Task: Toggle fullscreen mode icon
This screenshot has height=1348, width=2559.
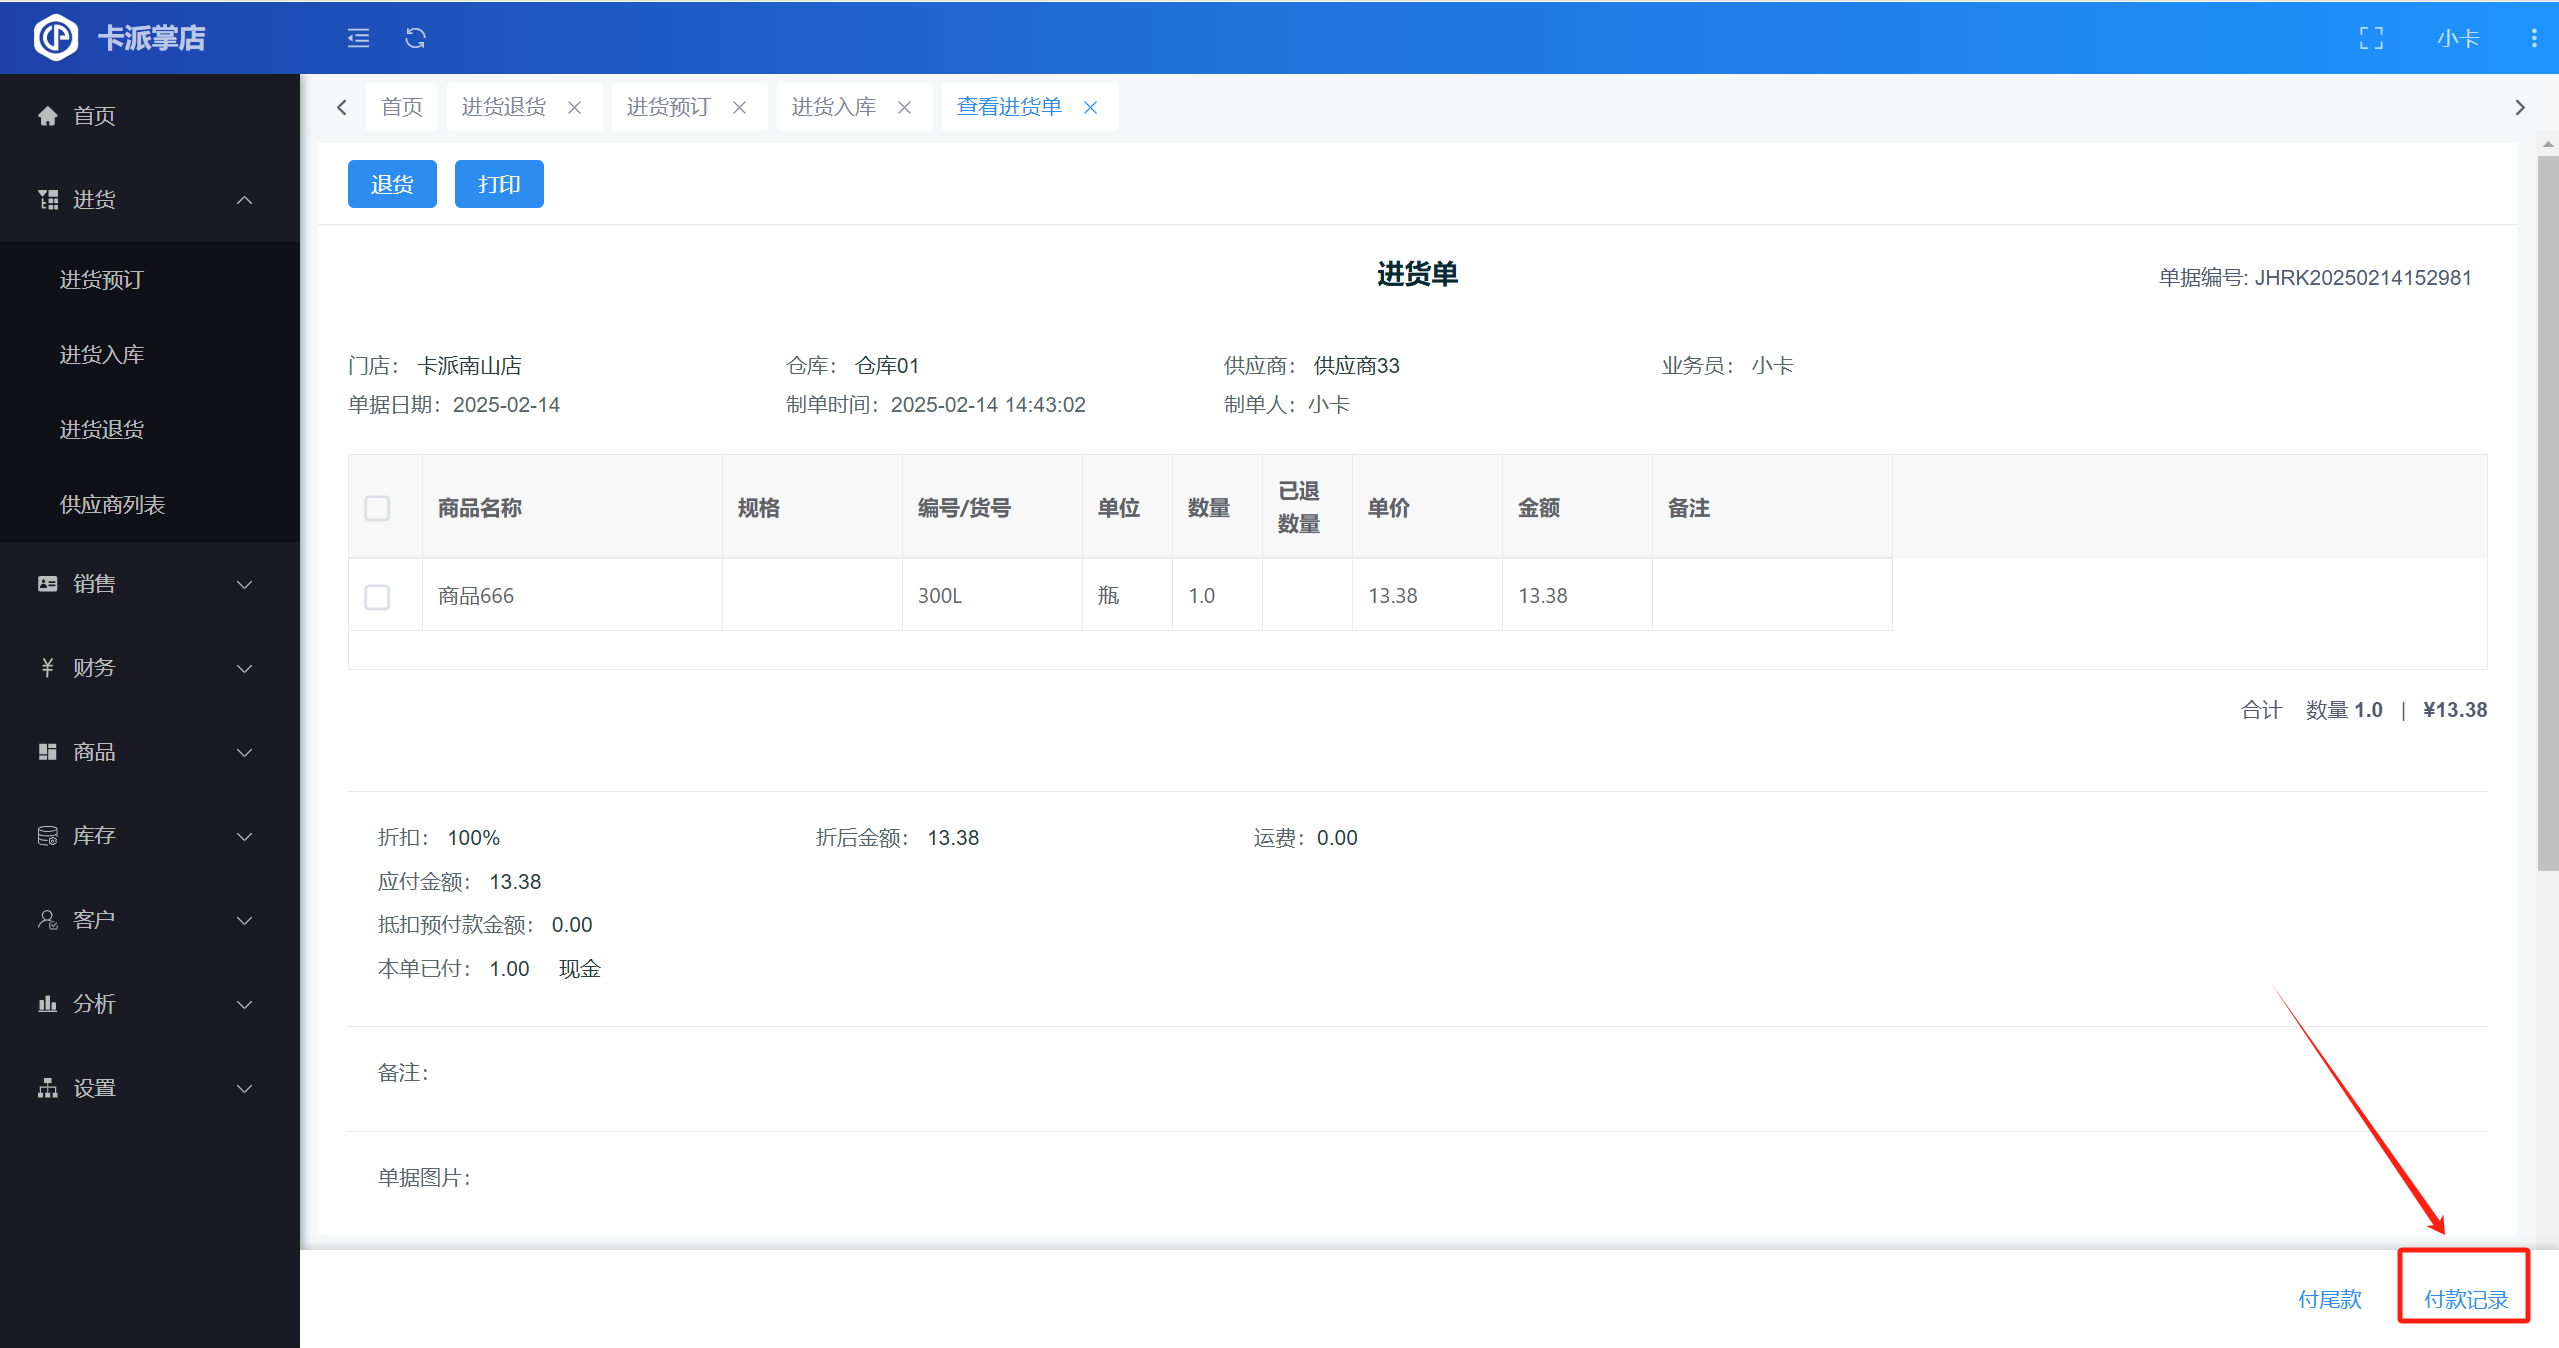Action: 2371,38
